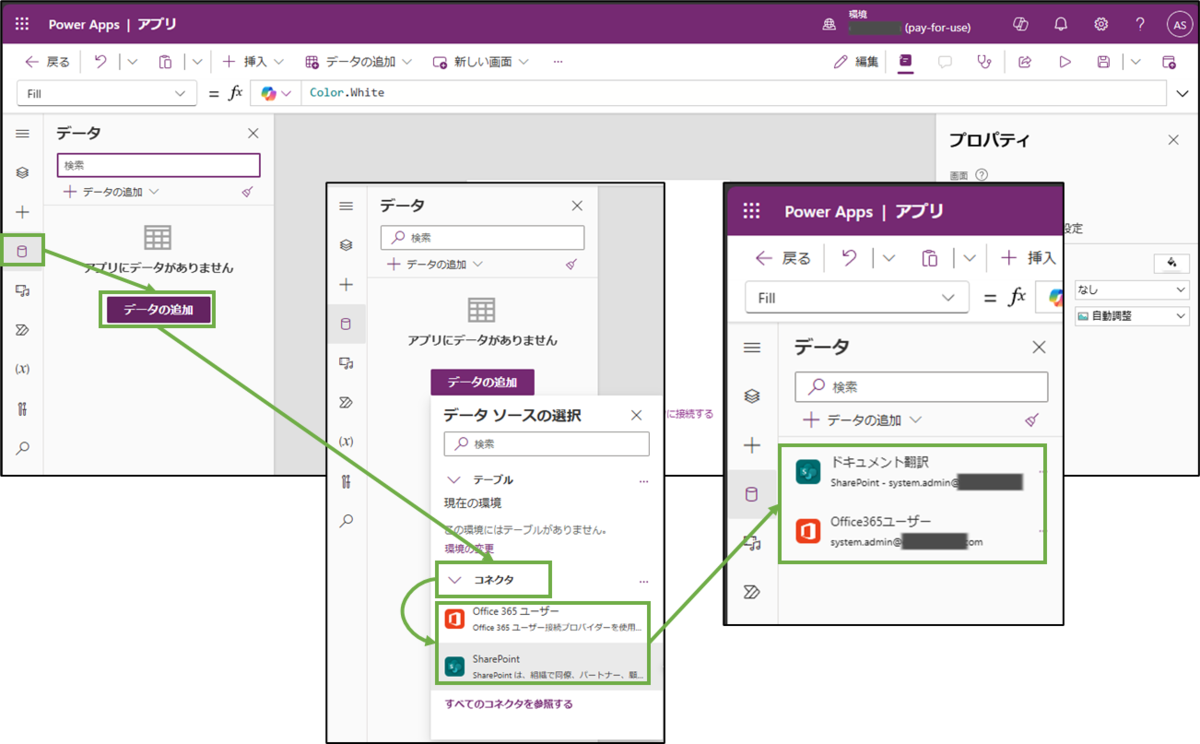Open the 自動調整 dropdown in the properties panel

click(1131, 316)
